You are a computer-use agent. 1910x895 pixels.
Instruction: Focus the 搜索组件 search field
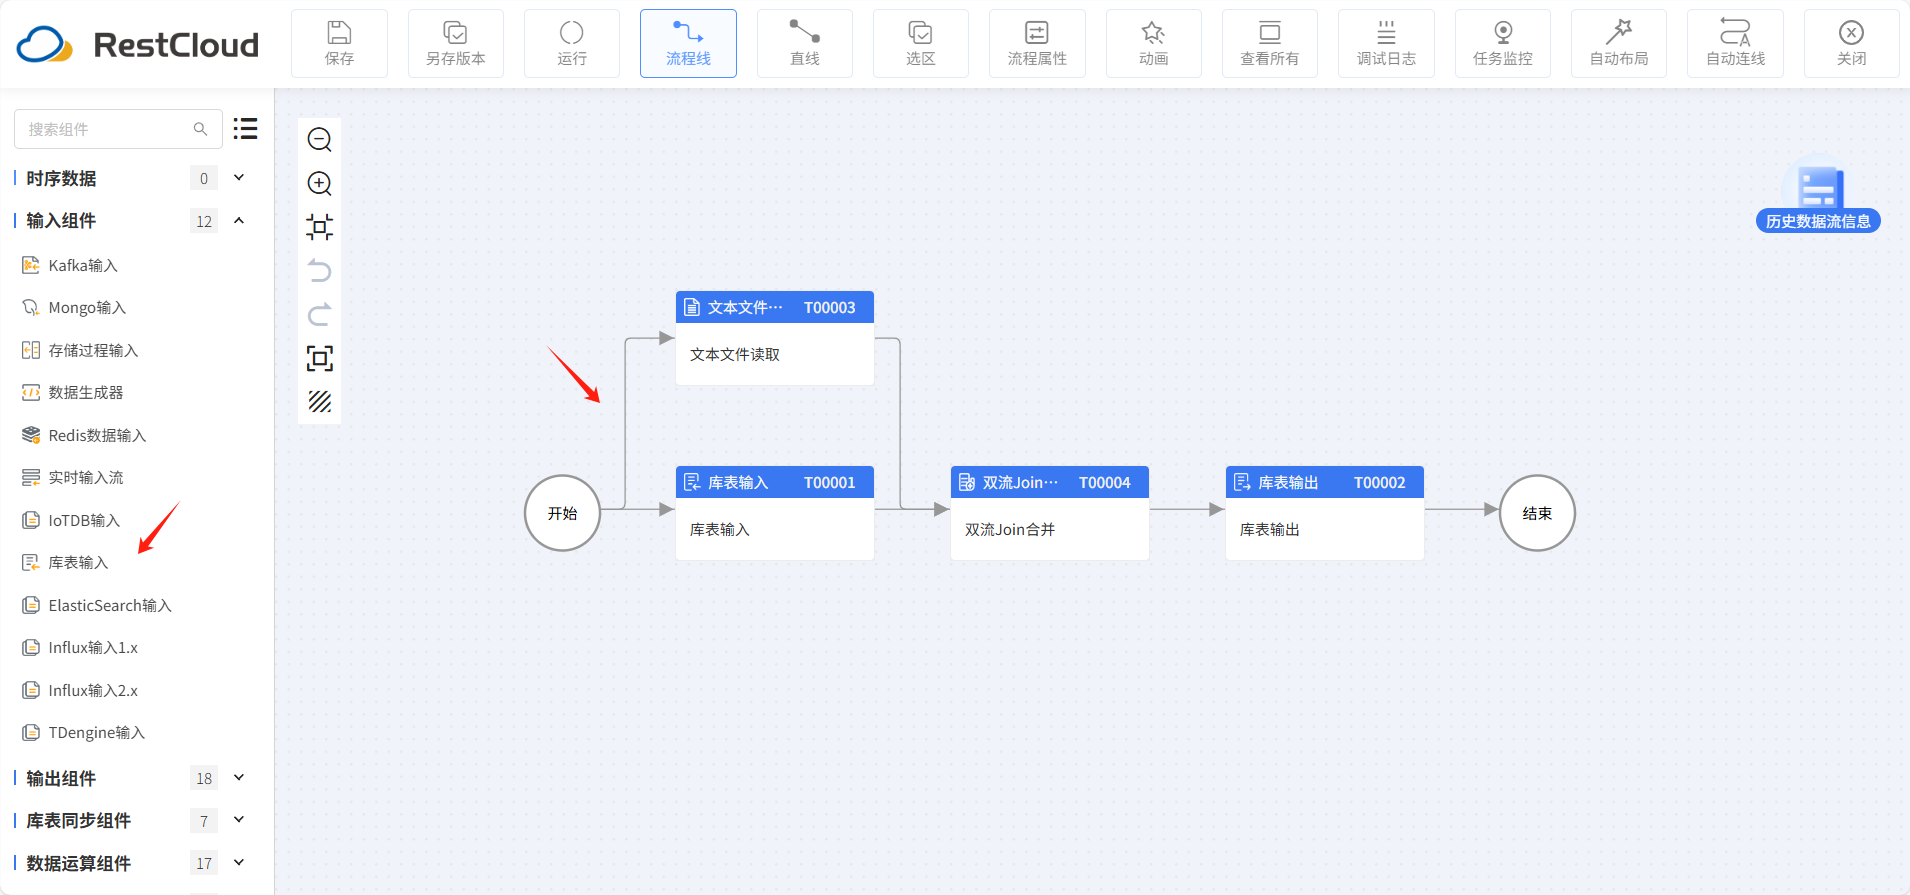coord(118,129)
